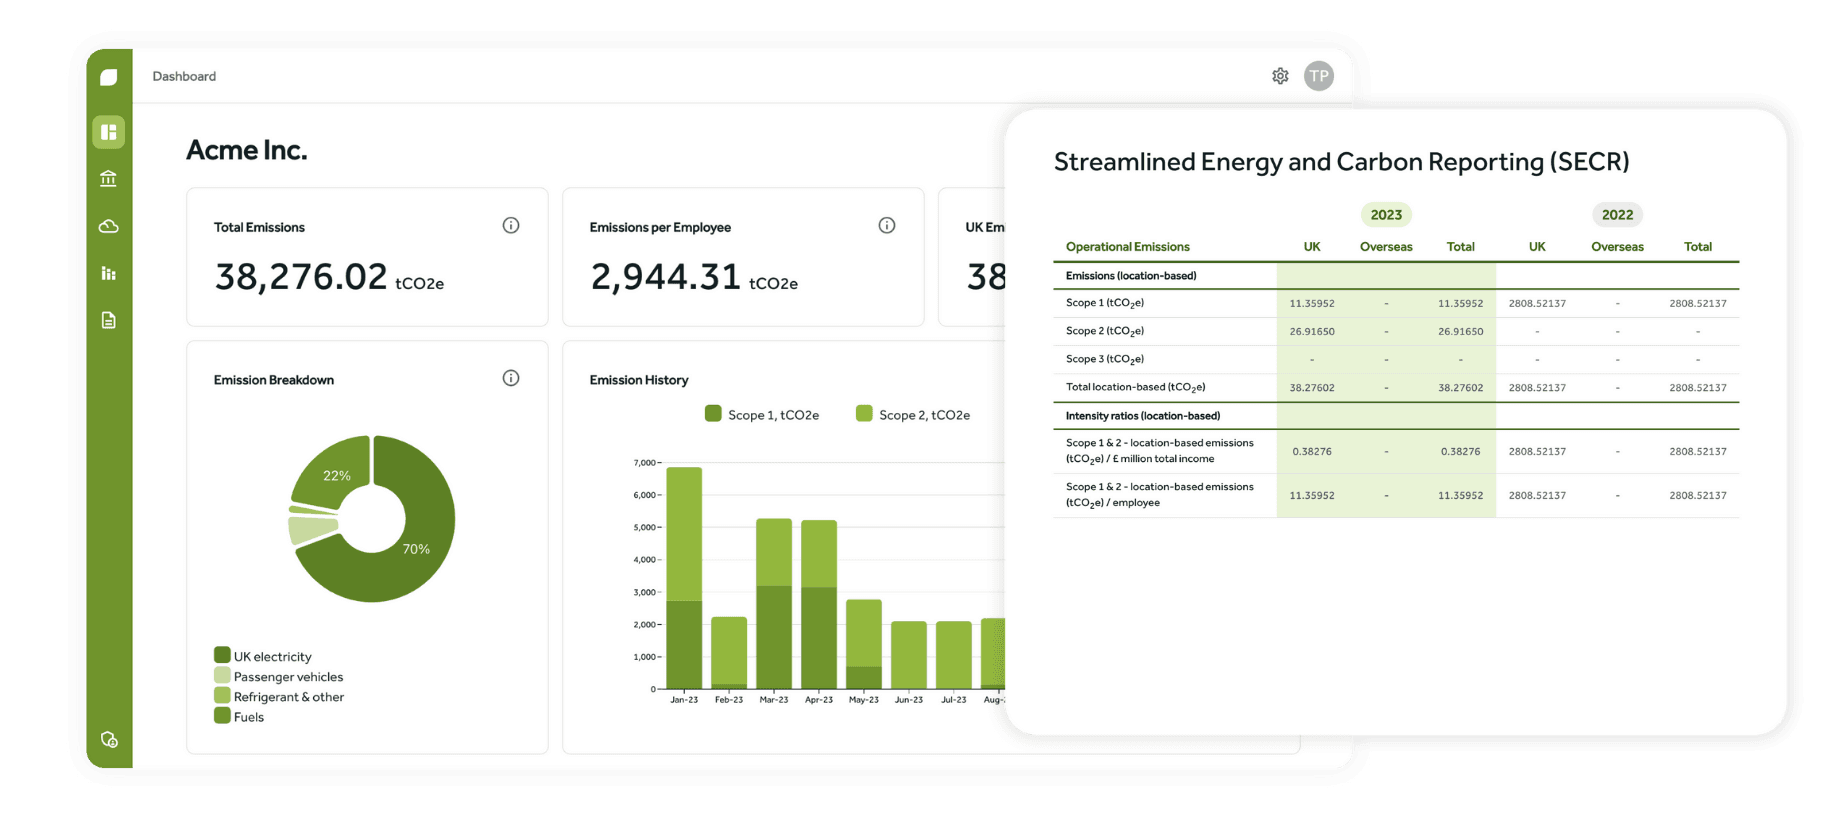Click the app logo in the sidebar

109,77
